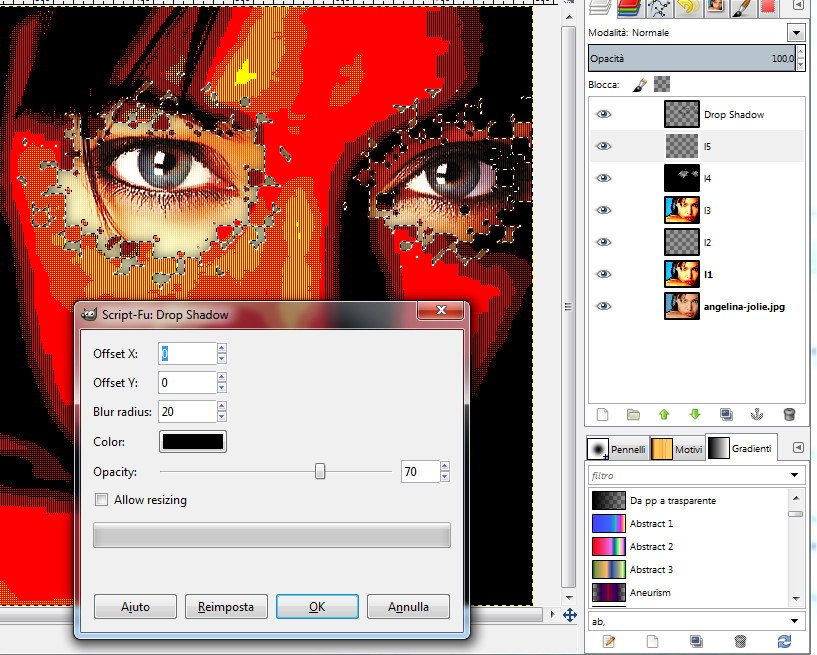Open the Modalità Normale dropdown

(x=796, y=33)
